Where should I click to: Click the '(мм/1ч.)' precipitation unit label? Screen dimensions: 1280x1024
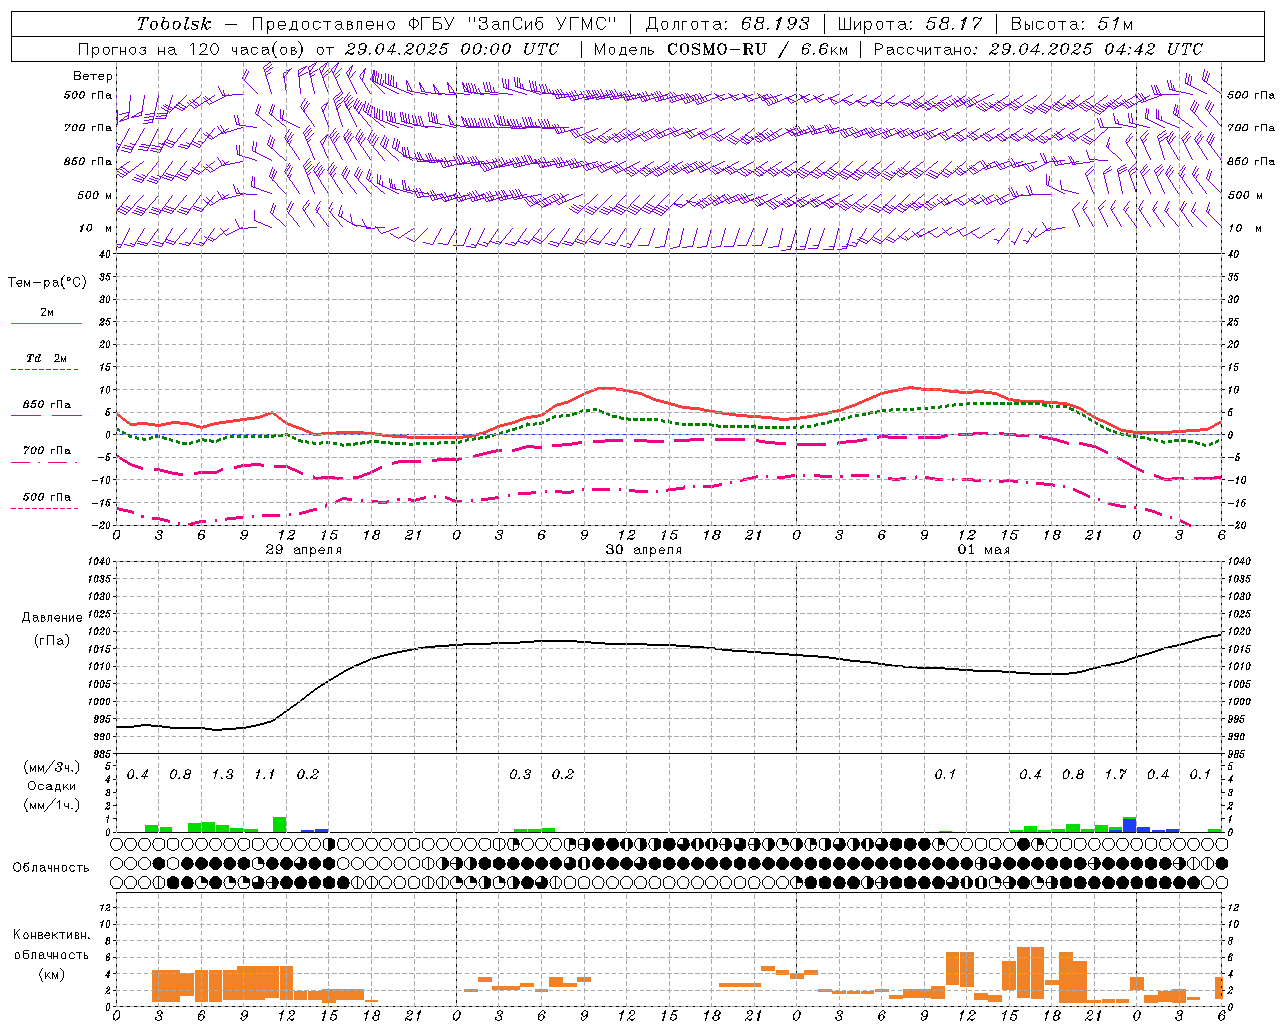click(x=51, y=806)
